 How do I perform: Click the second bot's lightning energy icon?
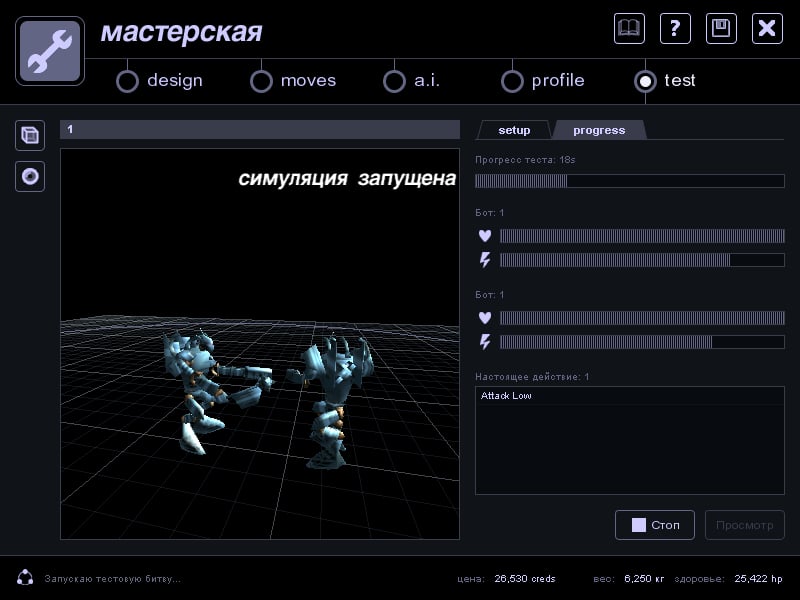485,342
